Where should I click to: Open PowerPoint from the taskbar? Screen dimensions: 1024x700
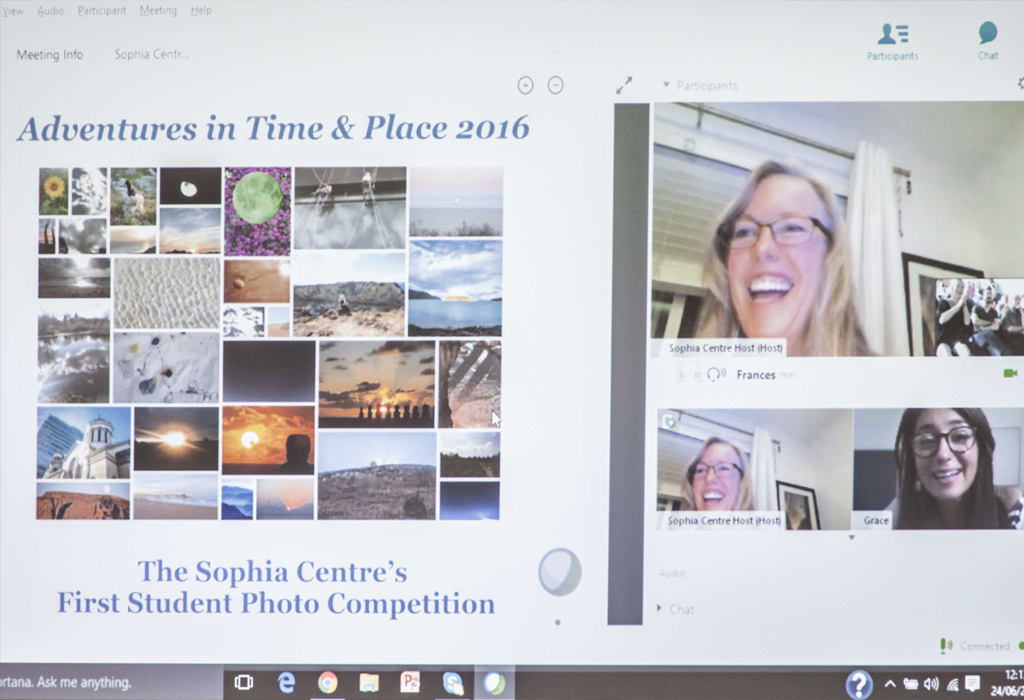pos(410,683)
